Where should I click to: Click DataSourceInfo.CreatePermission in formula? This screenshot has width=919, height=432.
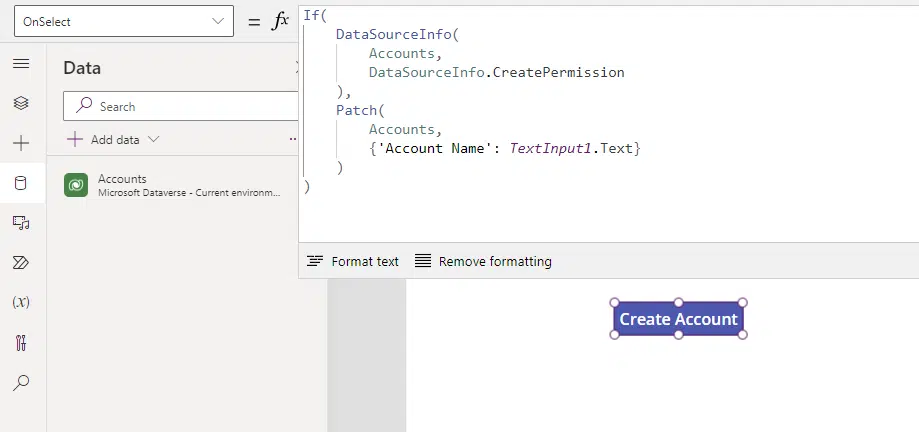496,73
